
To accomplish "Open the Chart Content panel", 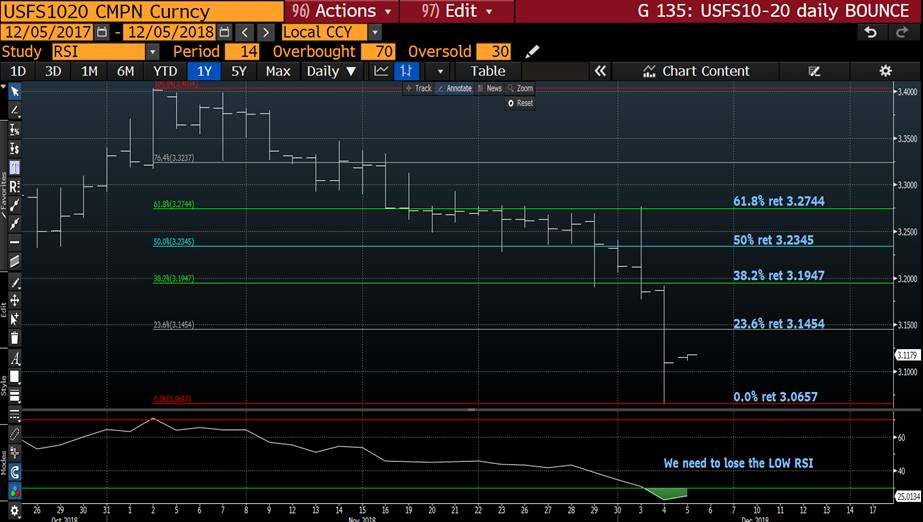I will [696, 71].
